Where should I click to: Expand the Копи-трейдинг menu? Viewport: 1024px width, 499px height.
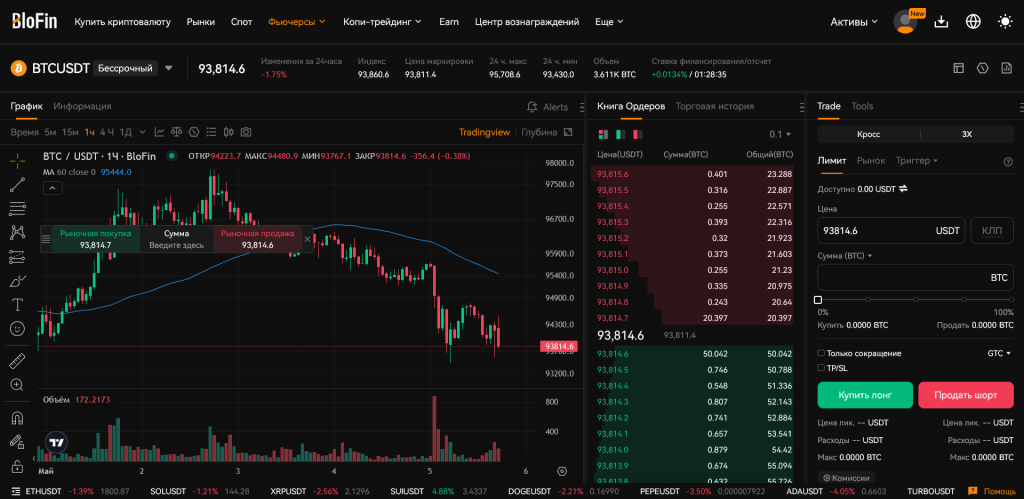383,22
